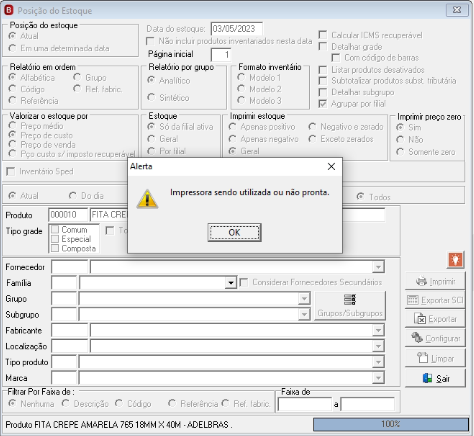This screenshot has height=436, width=474.
Task: Expand the Tipo produto dropdown
Action: (378, 362)
